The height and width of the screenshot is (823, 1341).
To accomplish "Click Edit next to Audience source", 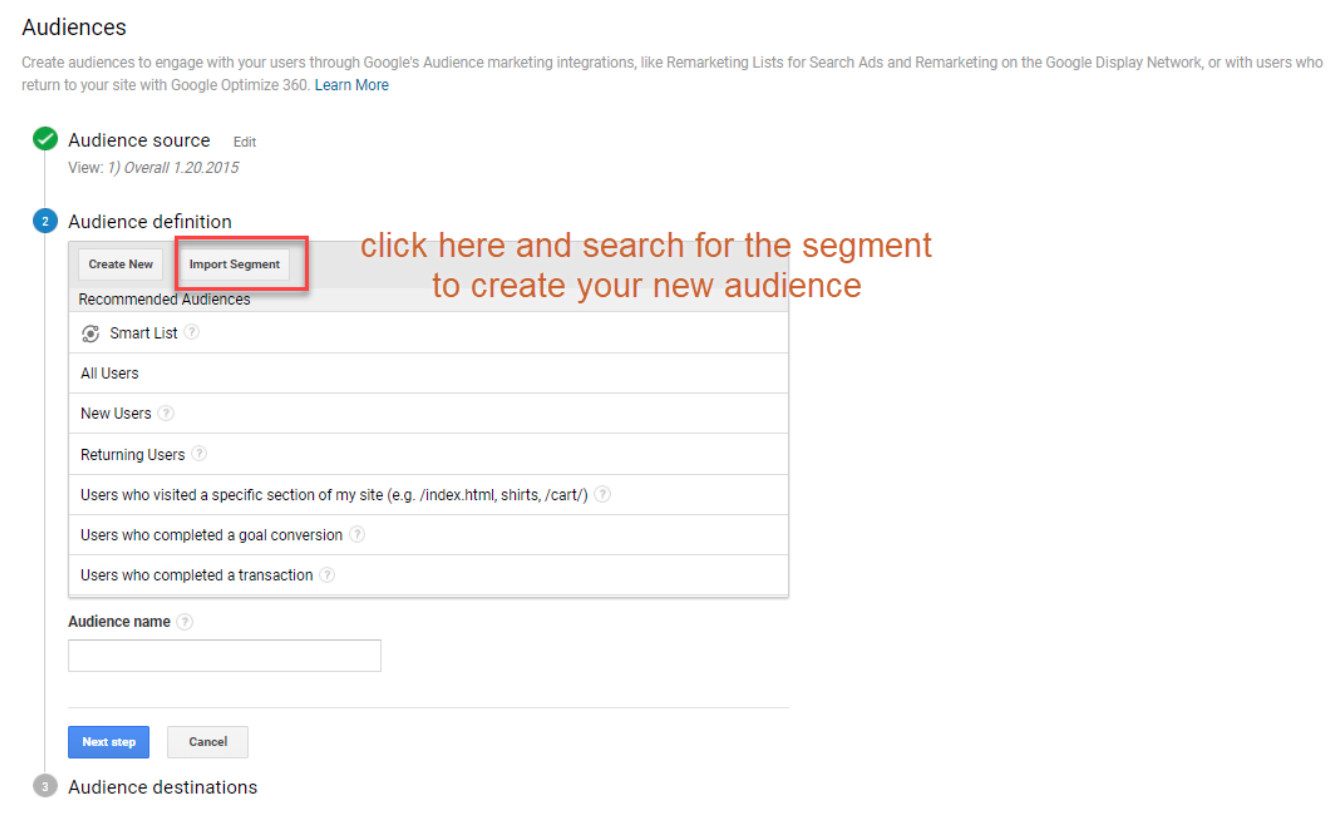I will coord(244,142).
